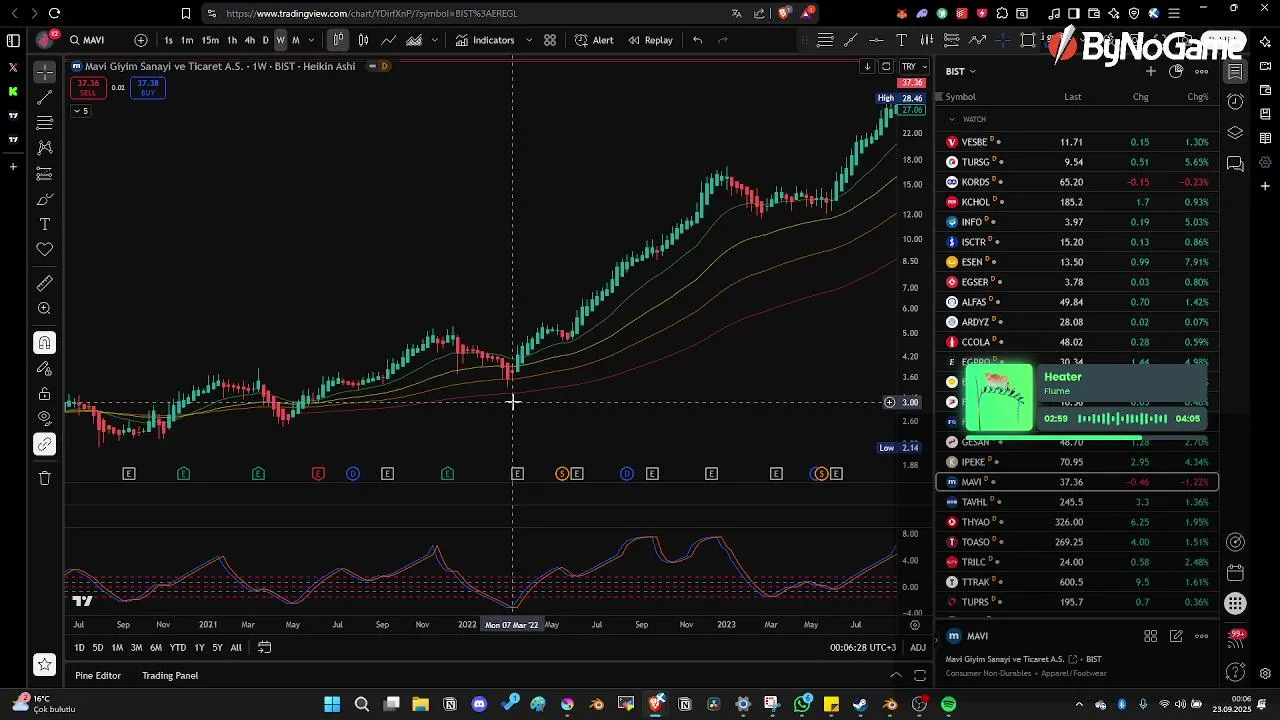Screen dimensions: 1280x720
Task: Select the W weekly interval
Action: pos(280,40)
